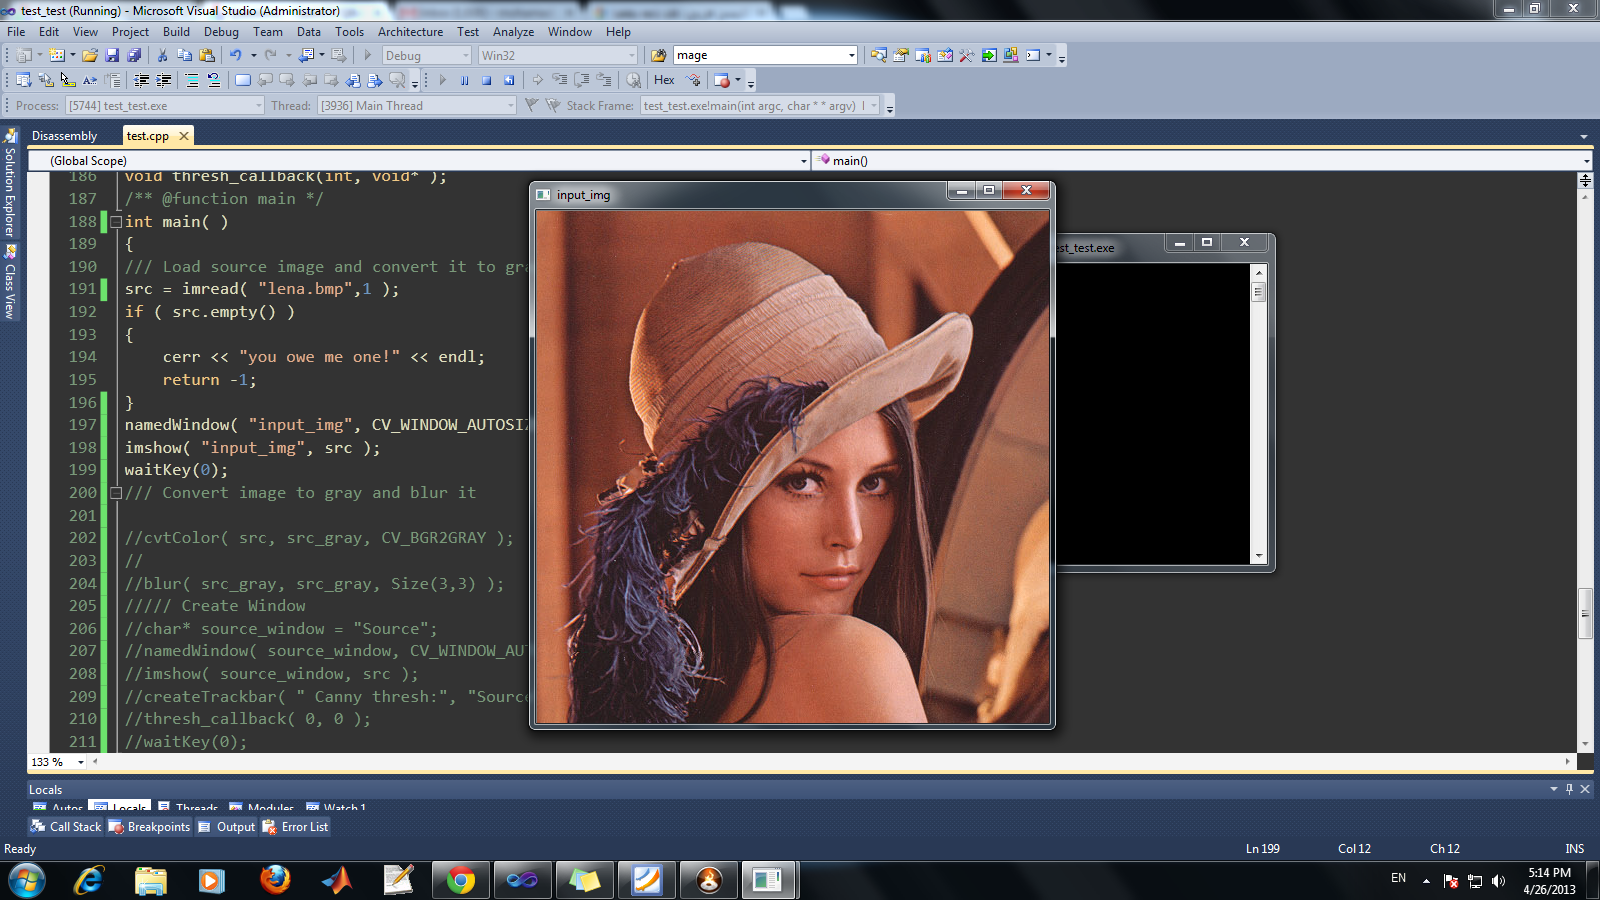
Task: Undo last edit with Undo icon
Action: (x=235, y=55)
